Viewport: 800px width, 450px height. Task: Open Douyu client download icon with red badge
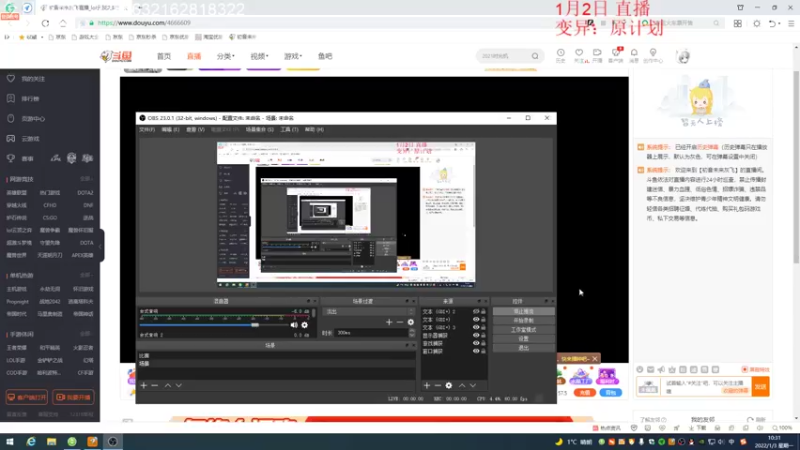click(616, 53)
